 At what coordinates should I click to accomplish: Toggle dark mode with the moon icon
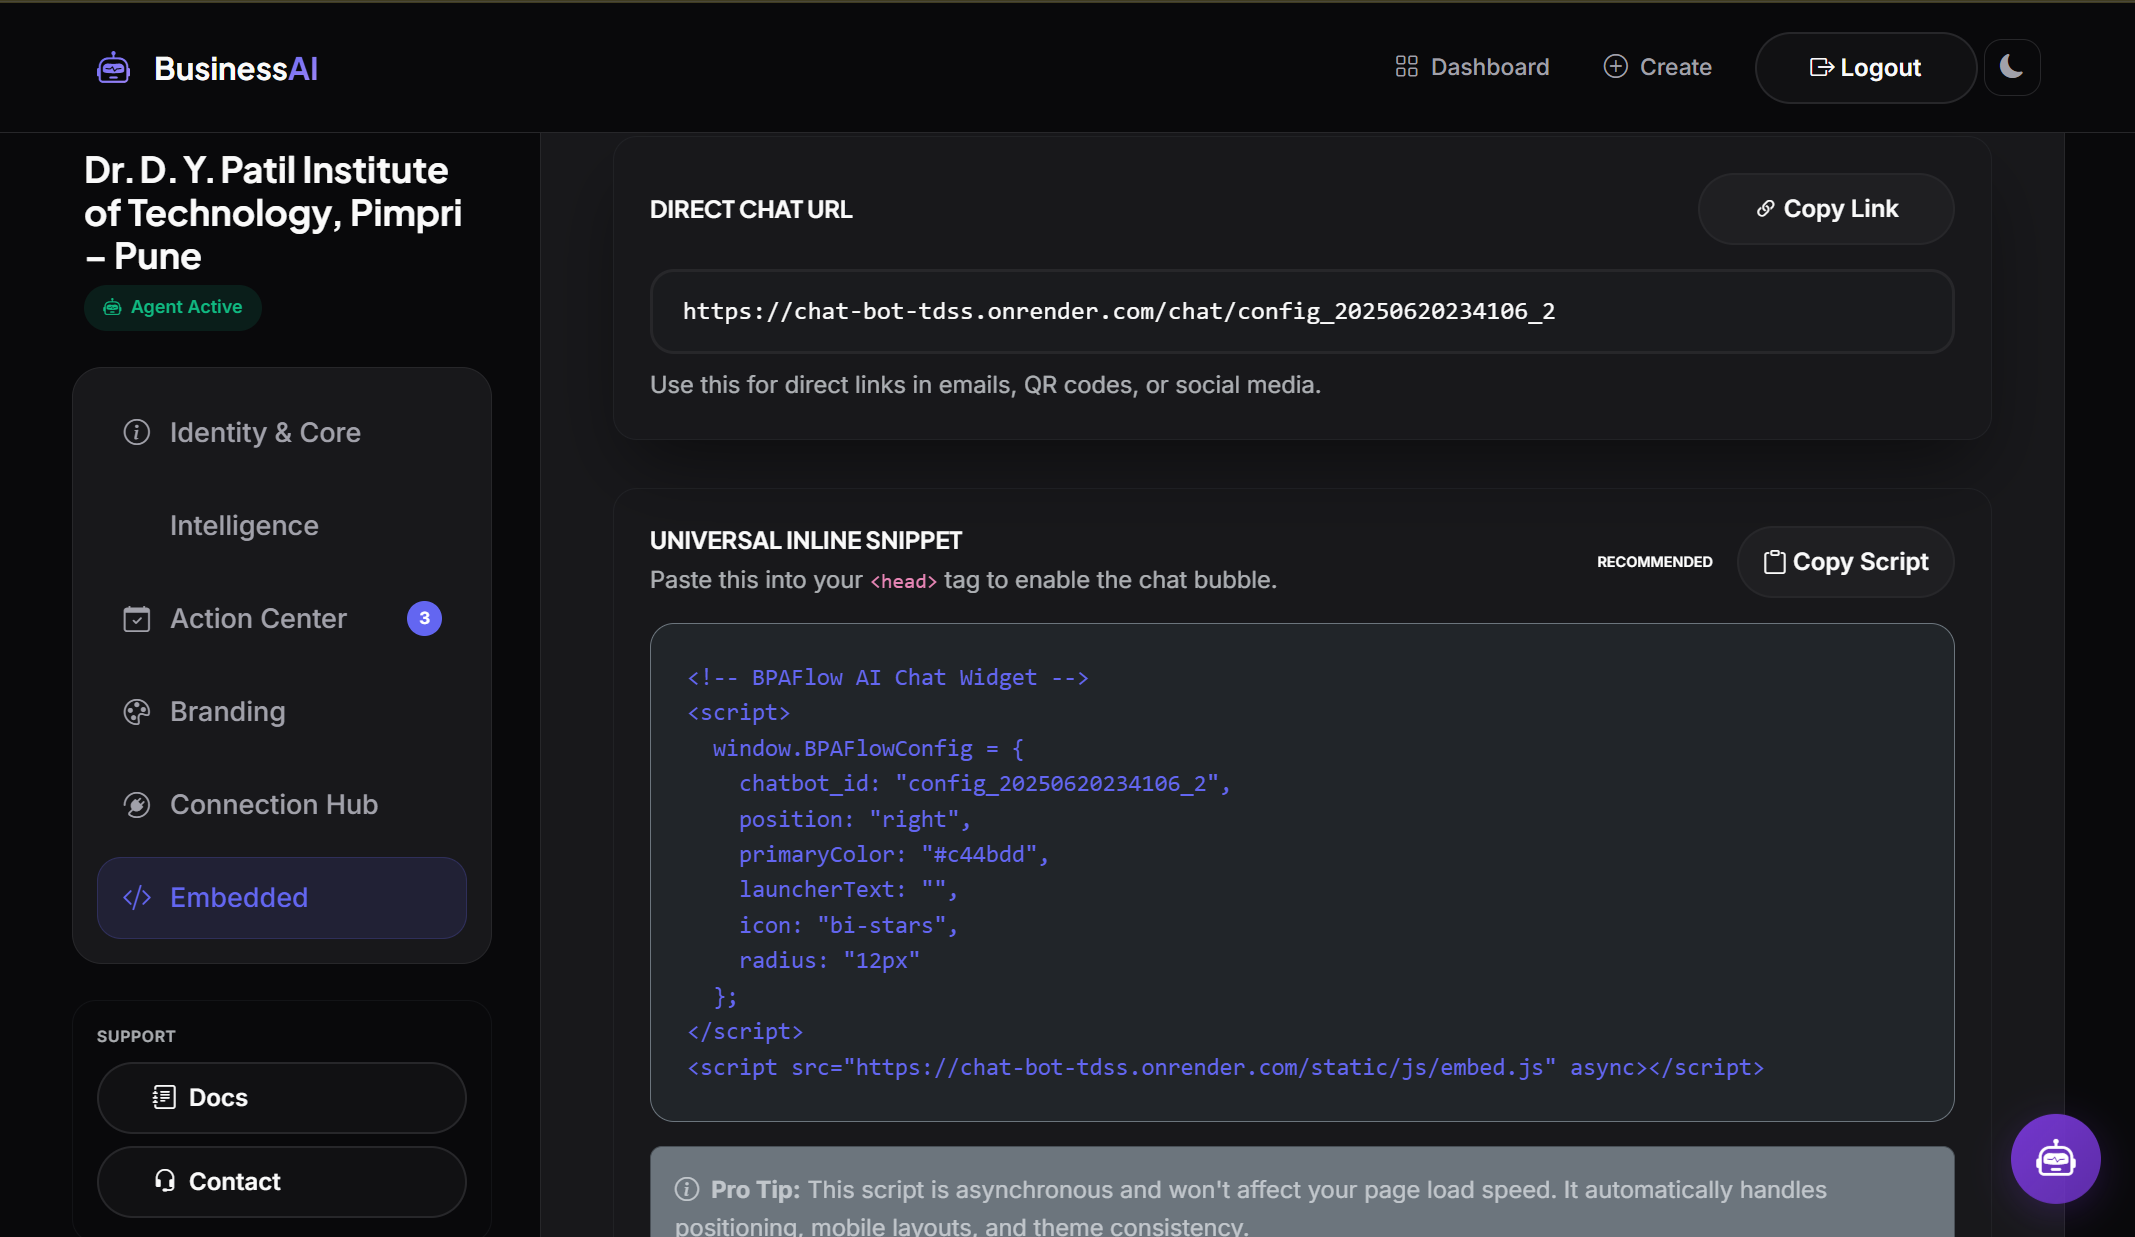tap(2011, 67)
